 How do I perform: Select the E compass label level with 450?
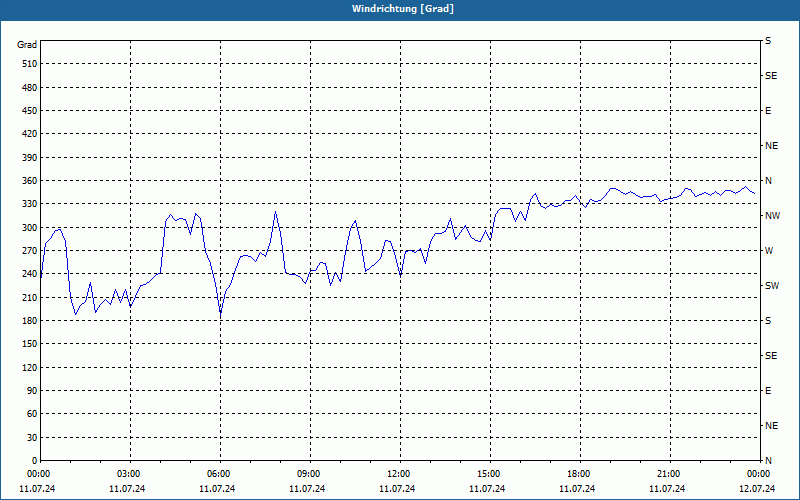click(768, 111)
